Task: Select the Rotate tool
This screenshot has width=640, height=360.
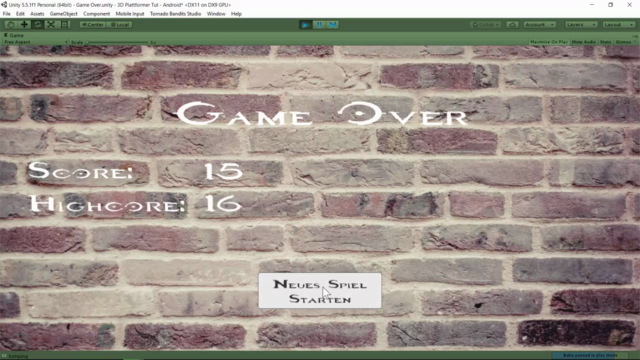Action: 38,24
